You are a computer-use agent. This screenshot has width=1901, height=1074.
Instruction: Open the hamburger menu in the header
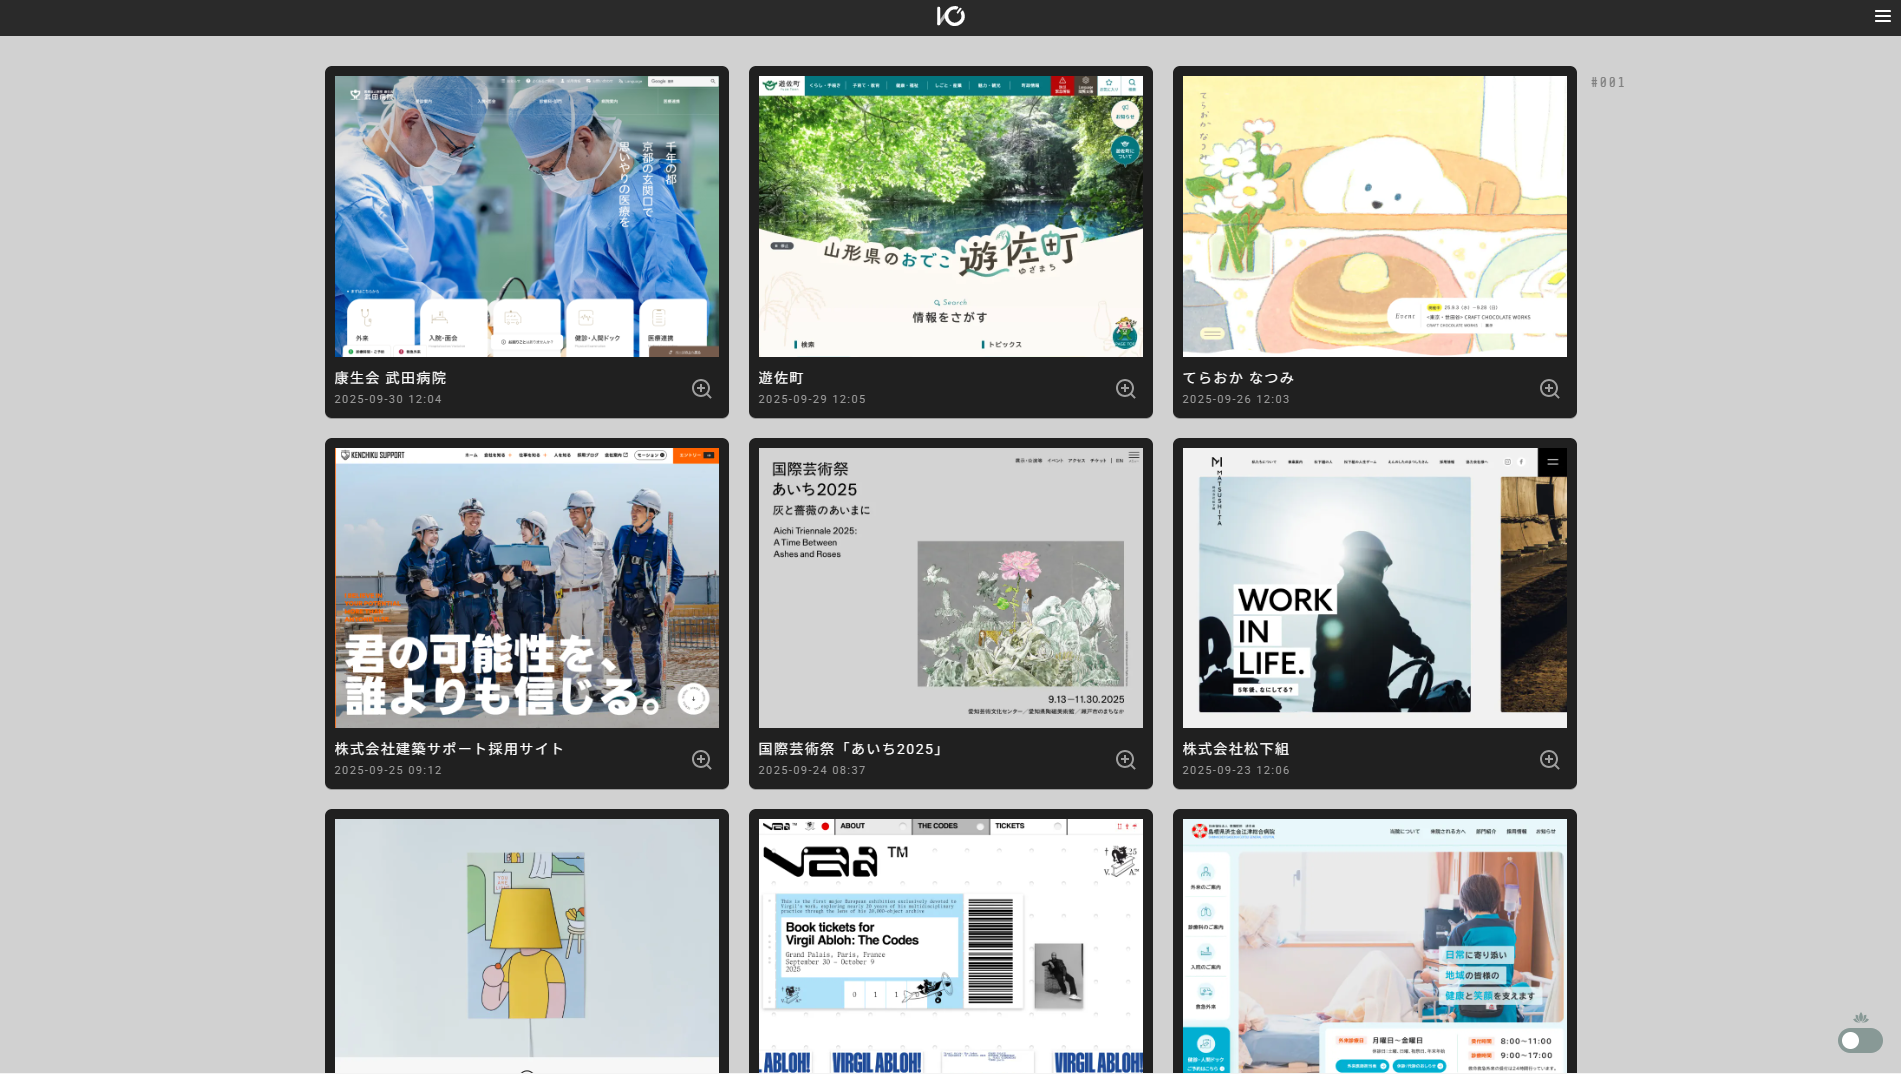1882,16
